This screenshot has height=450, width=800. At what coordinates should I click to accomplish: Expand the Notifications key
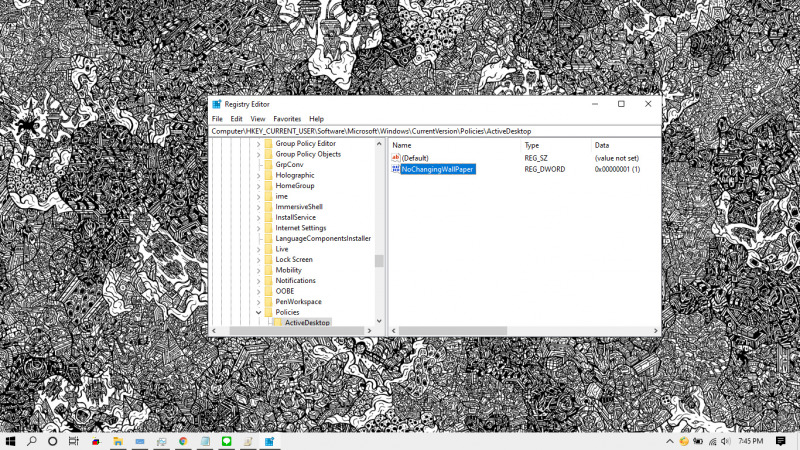(258, 281)
